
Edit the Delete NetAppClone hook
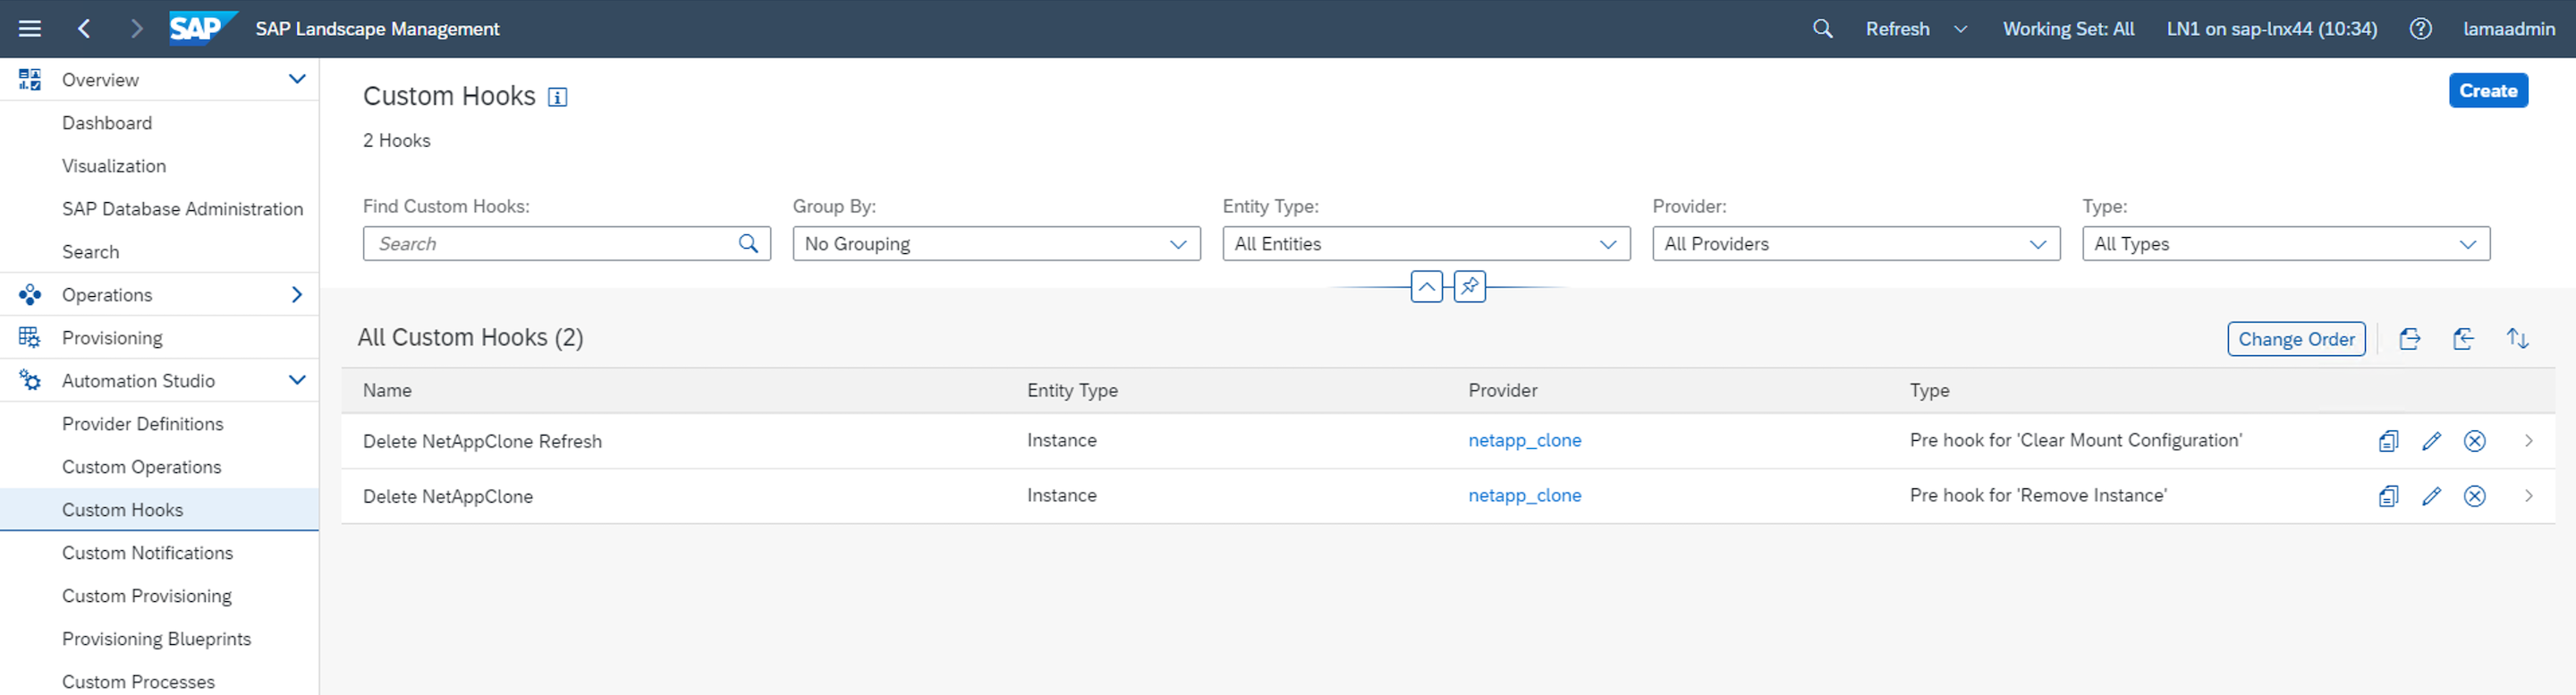click(2431, 496)
